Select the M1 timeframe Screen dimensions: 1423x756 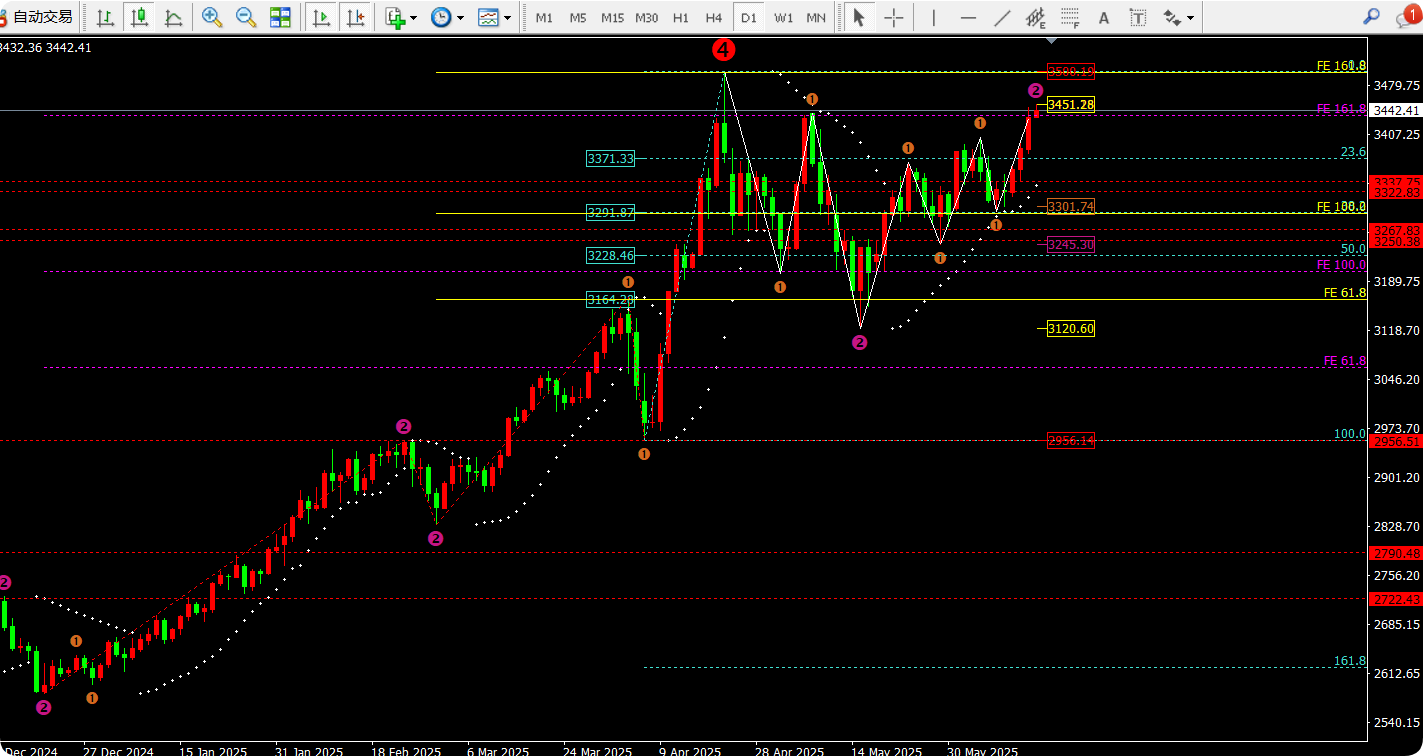pos(544,17)
